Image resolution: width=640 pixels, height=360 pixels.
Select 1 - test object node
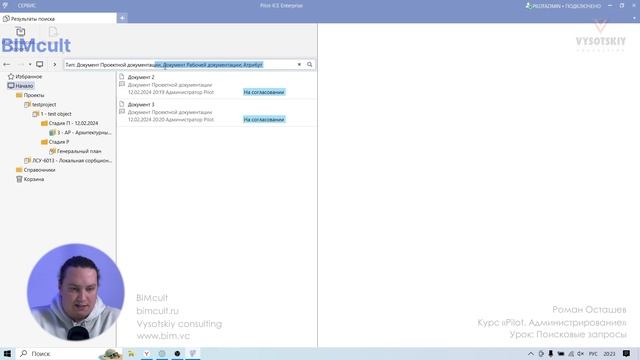(56, 114)
